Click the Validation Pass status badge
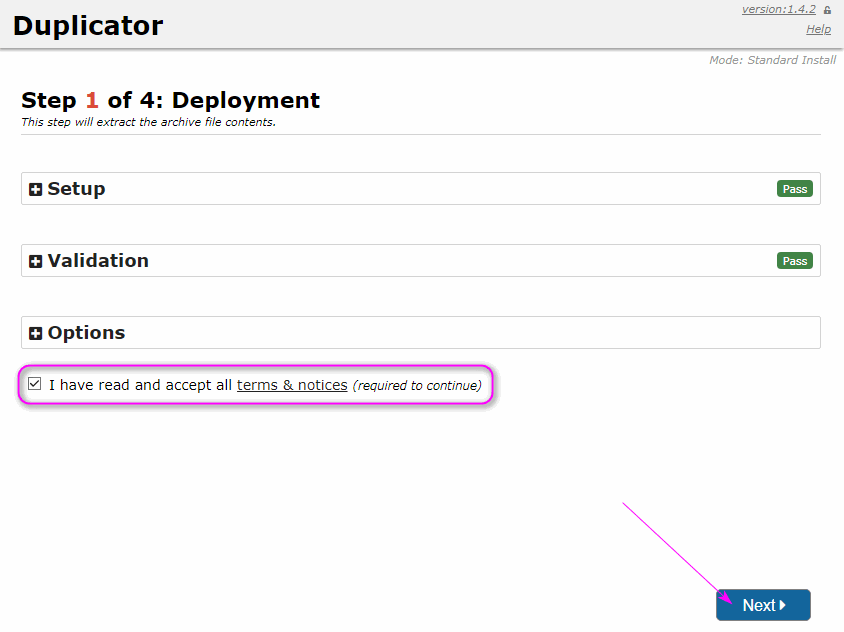 point(795,261)
